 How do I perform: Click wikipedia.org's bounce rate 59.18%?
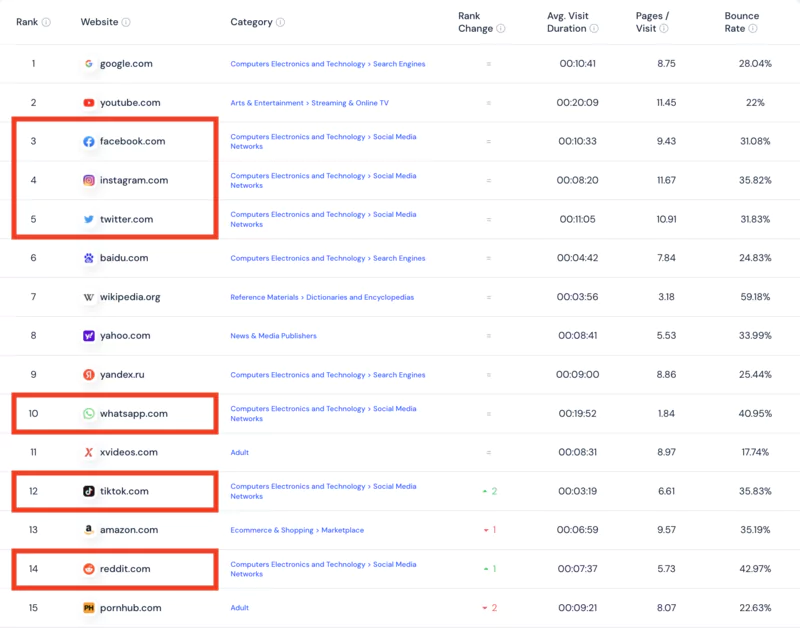(x=755, y=297)
